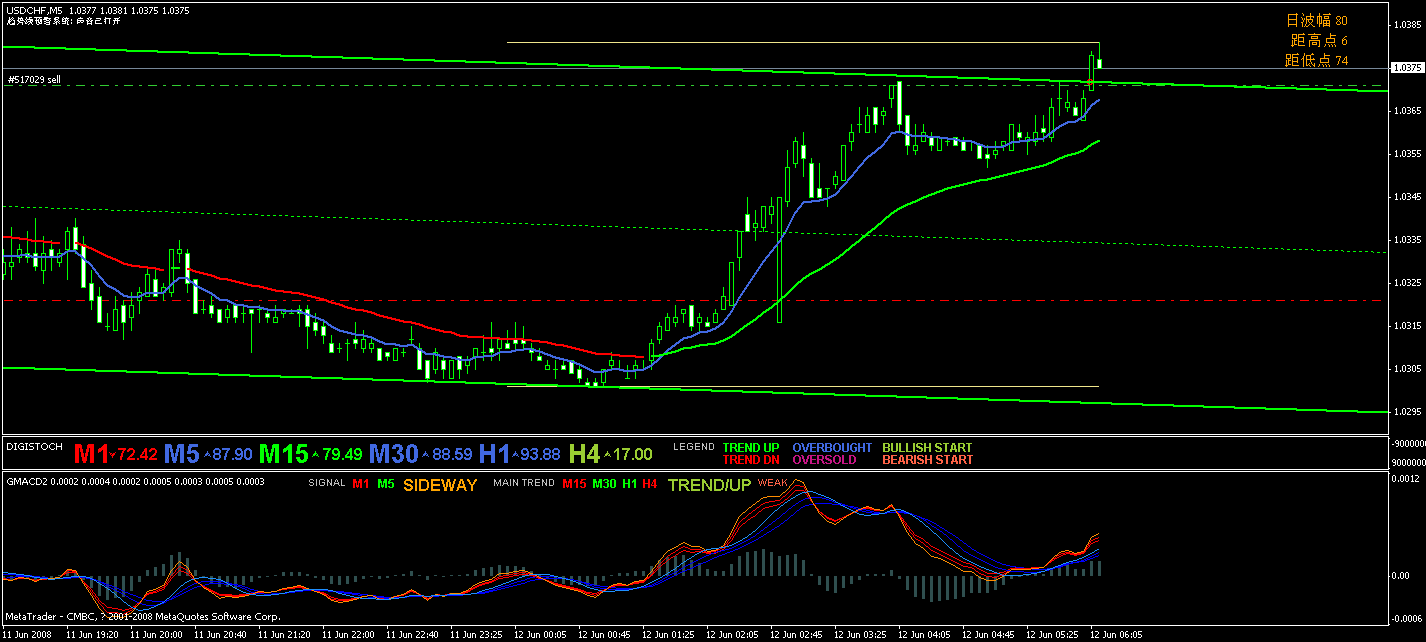
Task: Click the -0.0006 GMACD scale value
Action: (1405, 619)
